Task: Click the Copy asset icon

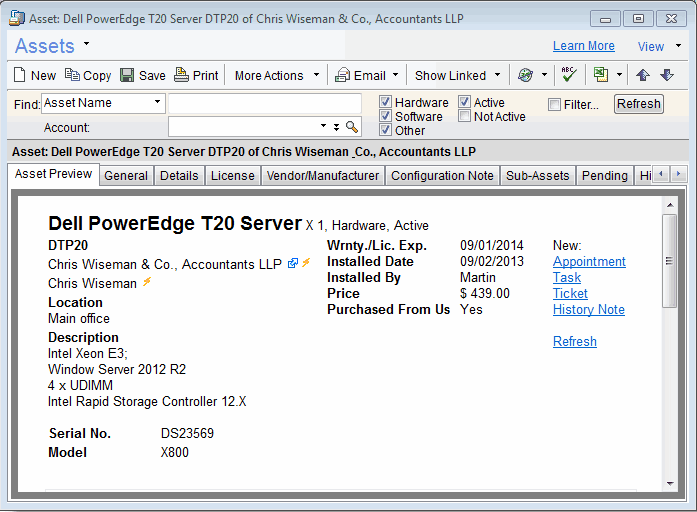Action: (72, 75)
